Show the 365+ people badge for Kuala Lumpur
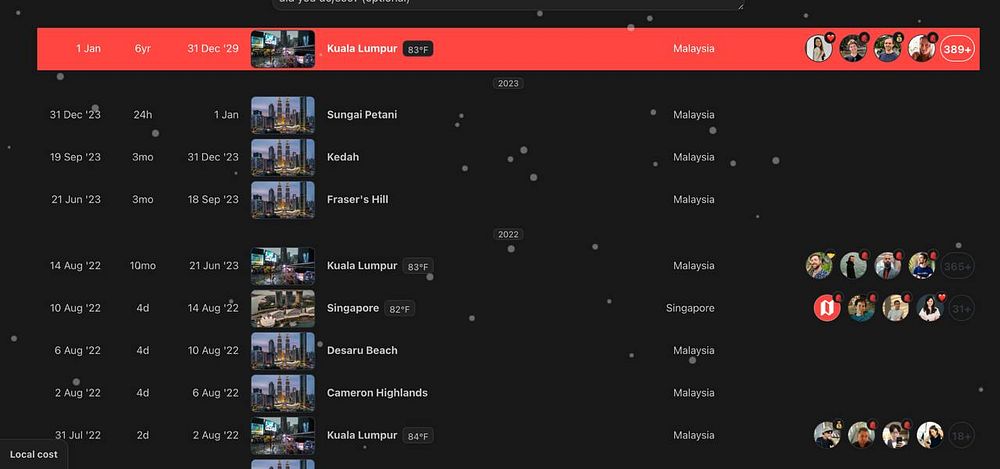 click(958, 266)
